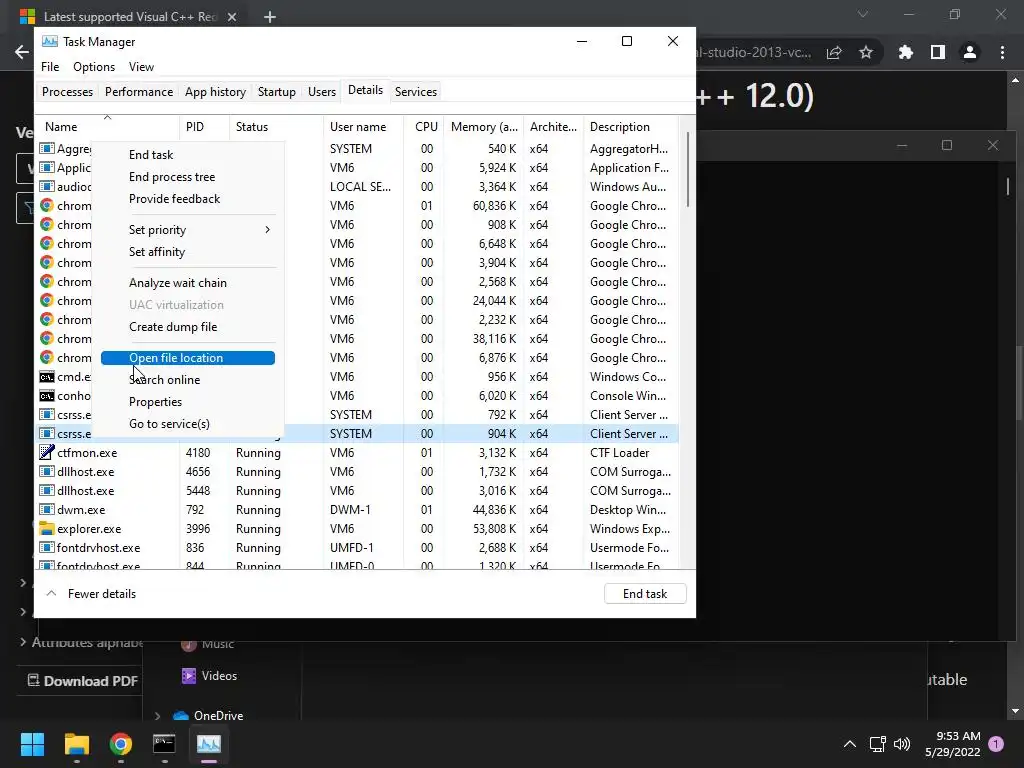Open the Chrome profile icon
This screenshot has height=768, width=1024.
pyautogui.click(x=970, y=52)
